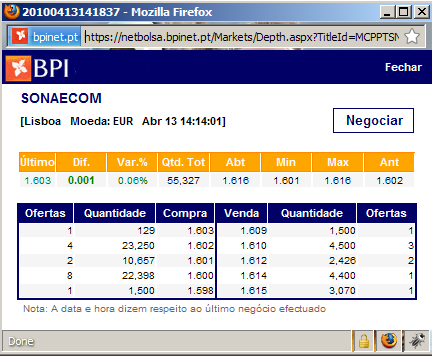Click the Var.% column header
The height and width of the screenshot is (360, 432).
click(132, 162)
